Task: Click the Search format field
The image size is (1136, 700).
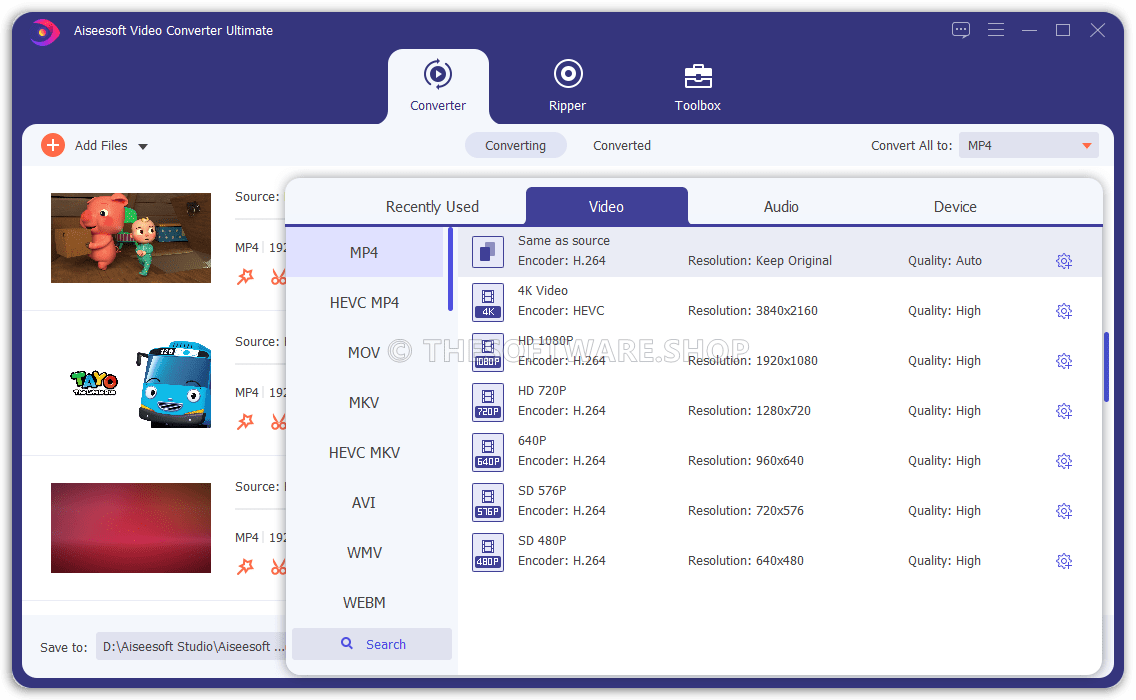Action: point(372,644)
